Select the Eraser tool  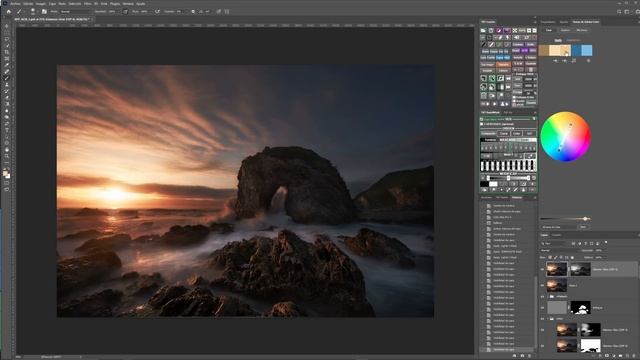click(7, 98)
